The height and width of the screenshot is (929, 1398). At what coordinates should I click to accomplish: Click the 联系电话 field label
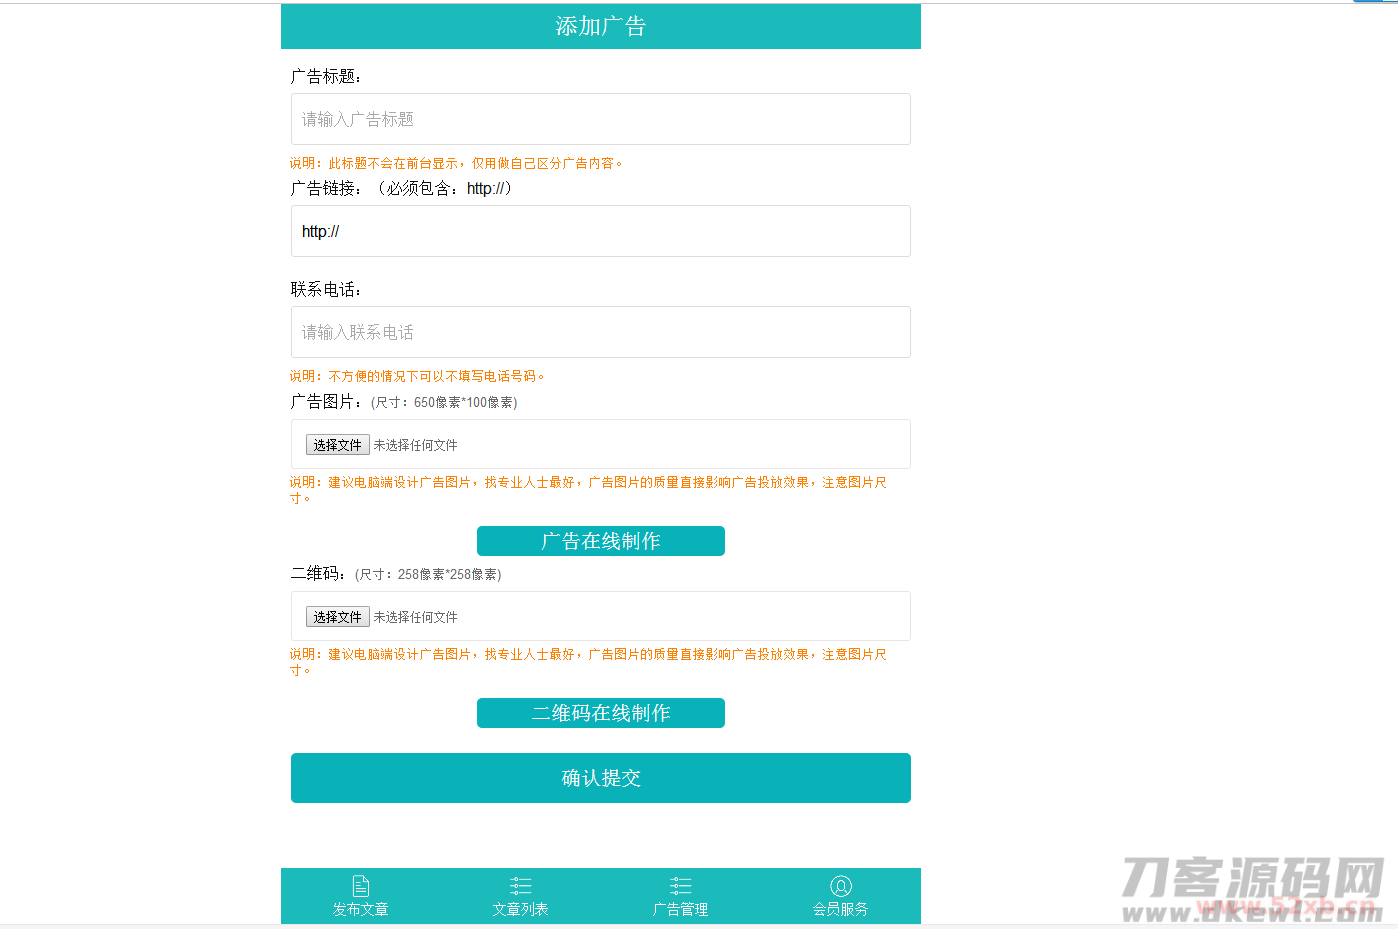(x=326, y=290)
